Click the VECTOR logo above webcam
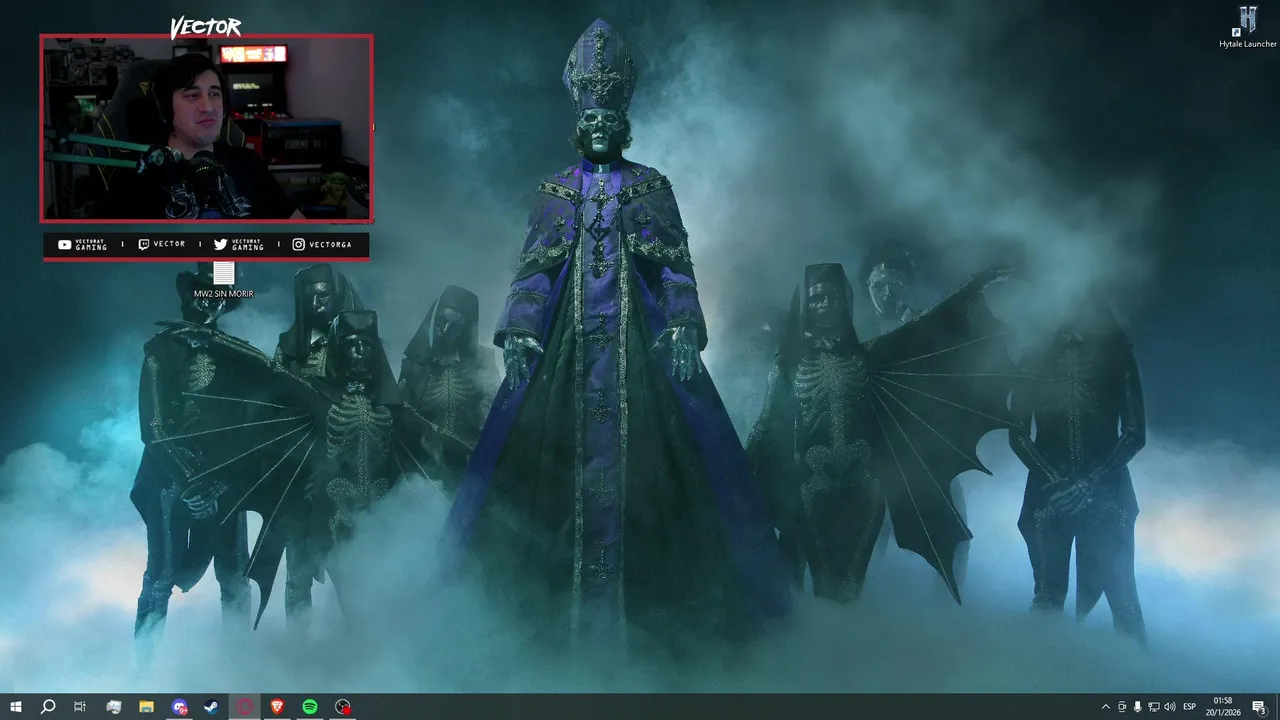Image resolution: width=1280 pixels, height=720 pixels. point(205,27)
